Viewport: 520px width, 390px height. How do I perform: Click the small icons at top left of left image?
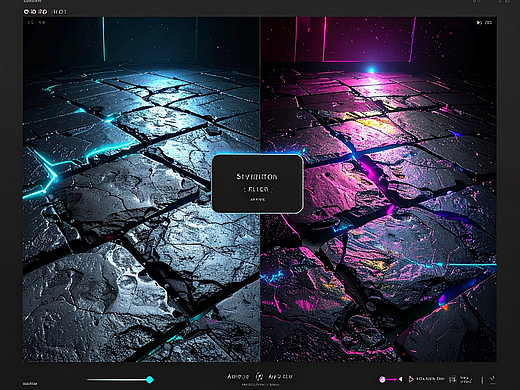click(36, 22)
